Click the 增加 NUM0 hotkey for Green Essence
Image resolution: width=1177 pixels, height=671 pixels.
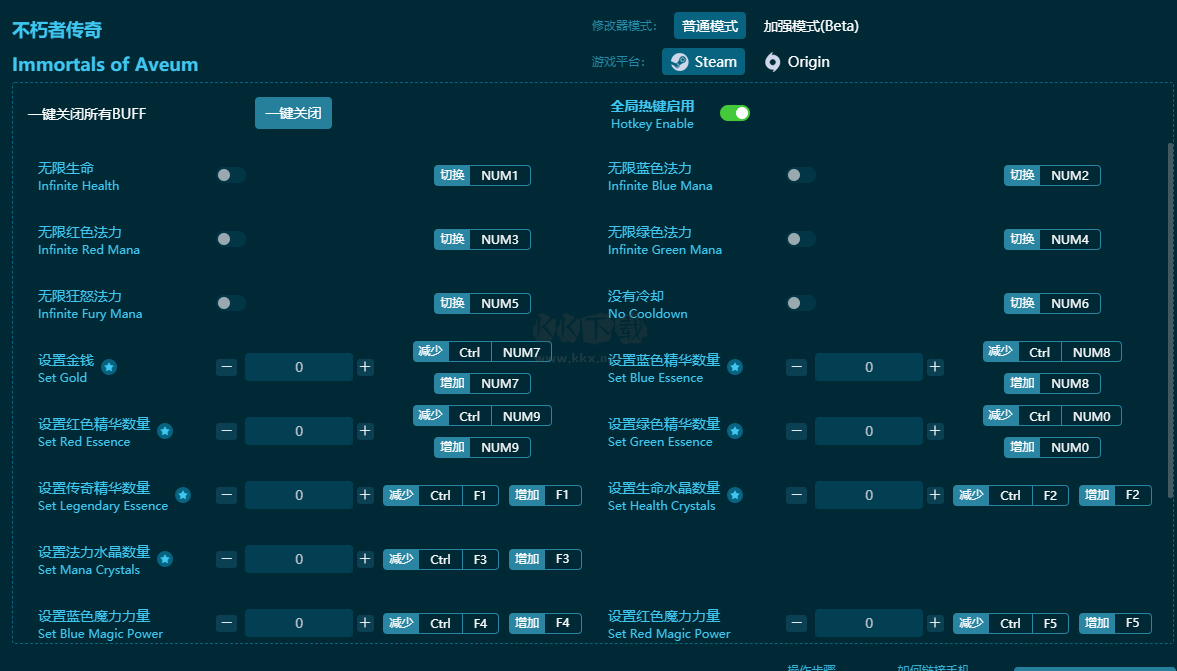coord(1052,447)
